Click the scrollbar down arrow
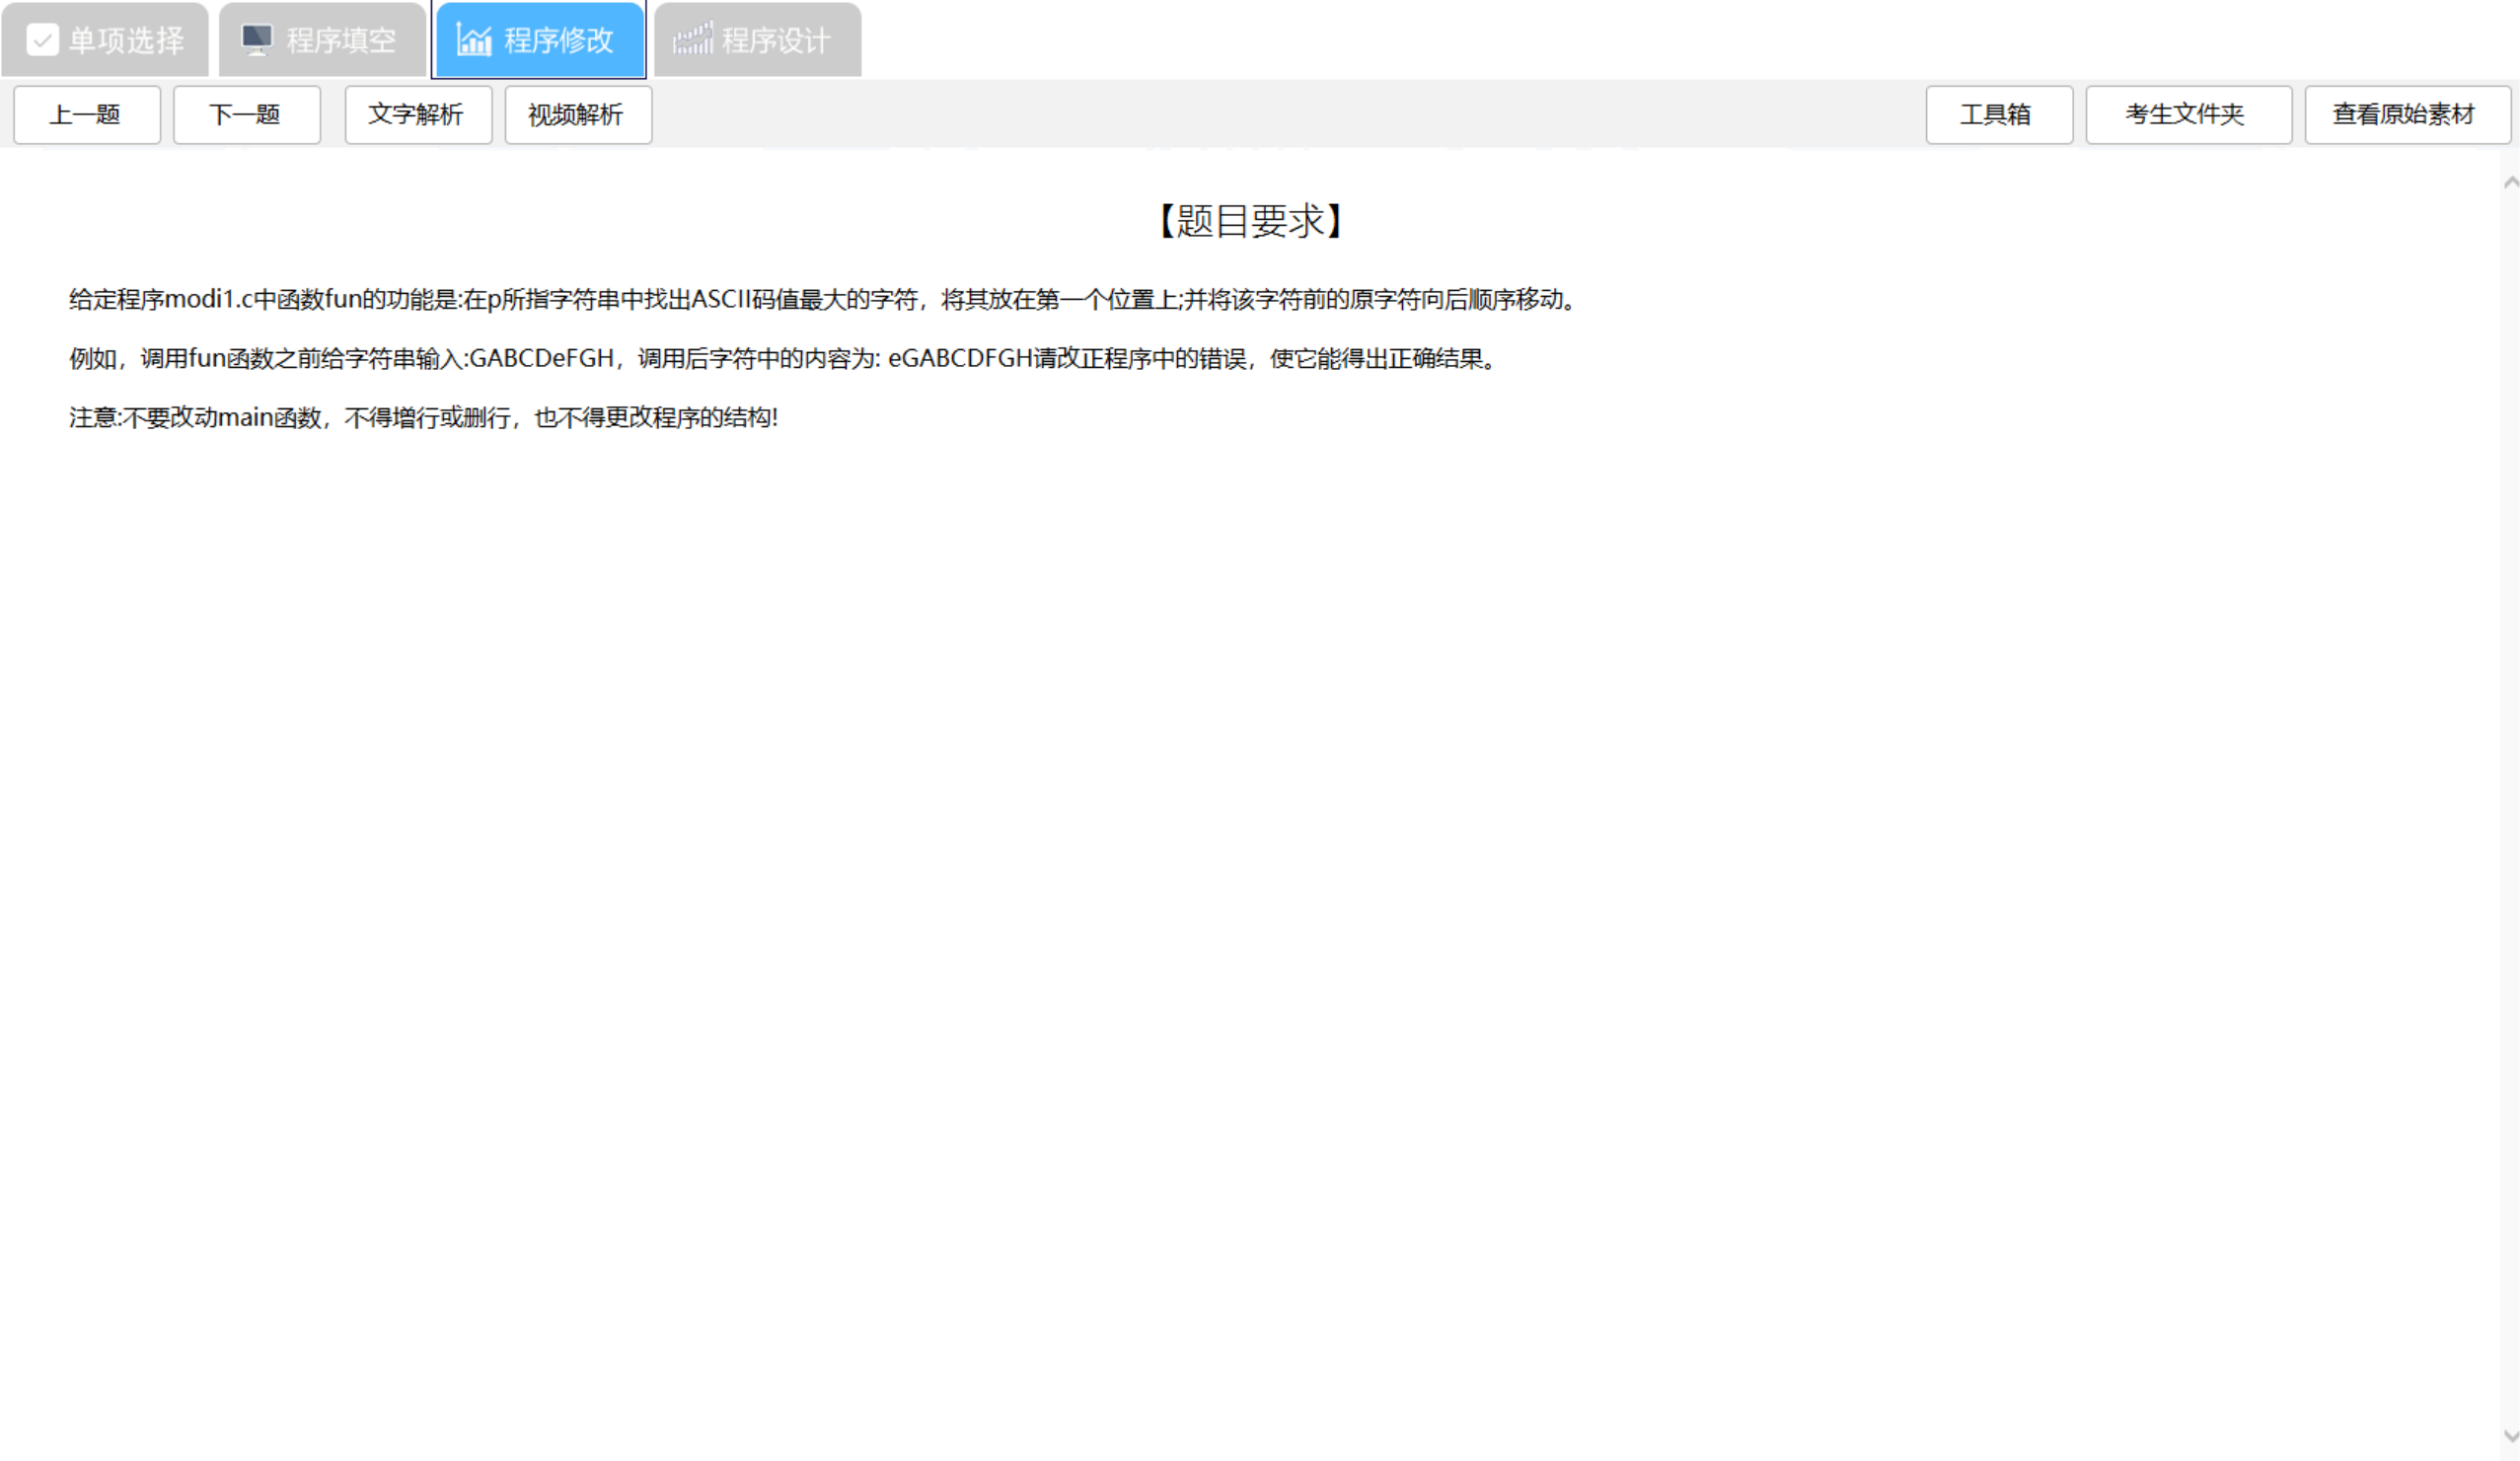Screen dimensions: 2520x1461 [x=2510, y=1435]
